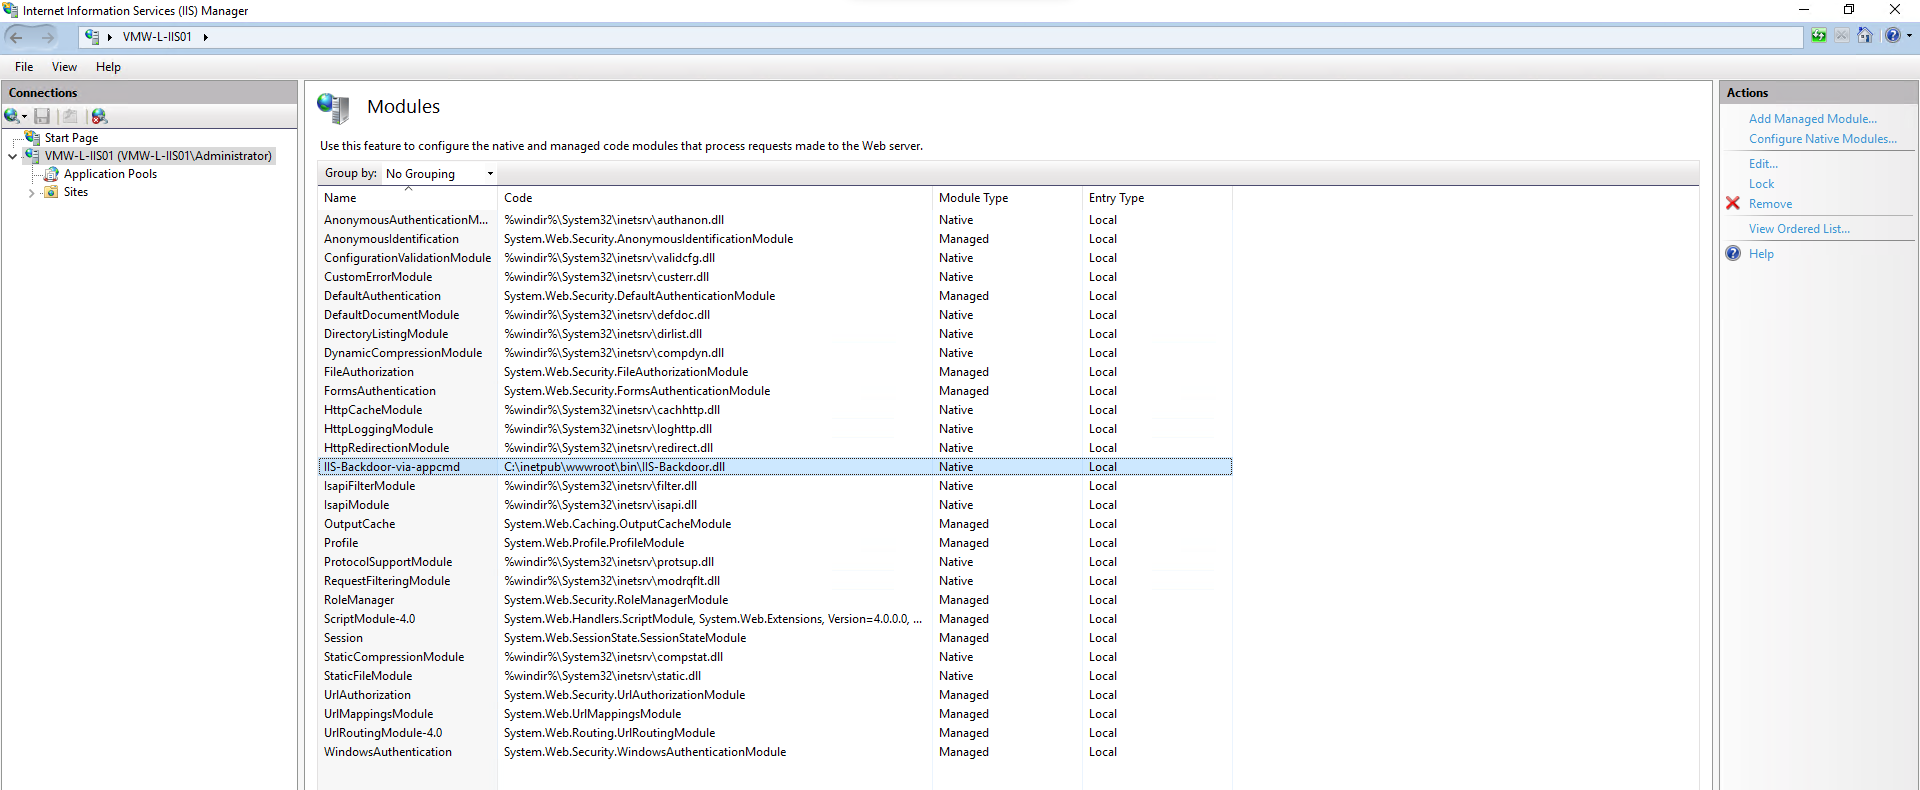The width and height of the screenshot is (1920, 790).
Task: Click the Help icon in Actions pane
Action: [x=1733, y=253]
